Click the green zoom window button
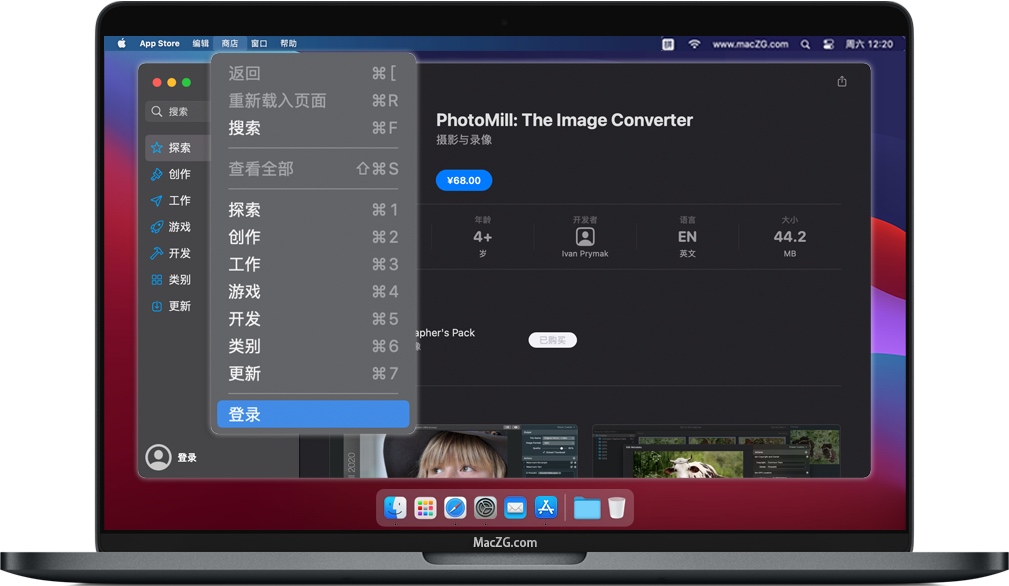 (187, 82)
